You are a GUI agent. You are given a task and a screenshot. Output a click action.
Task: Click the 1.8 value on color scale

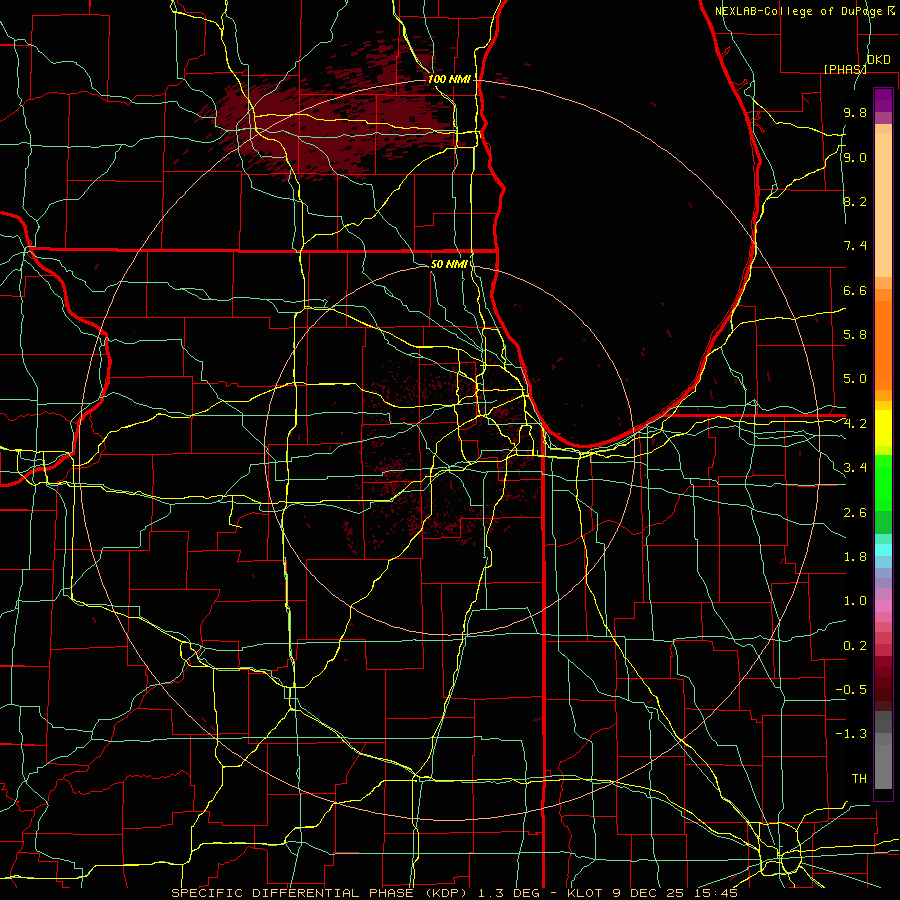pos(855,557)
